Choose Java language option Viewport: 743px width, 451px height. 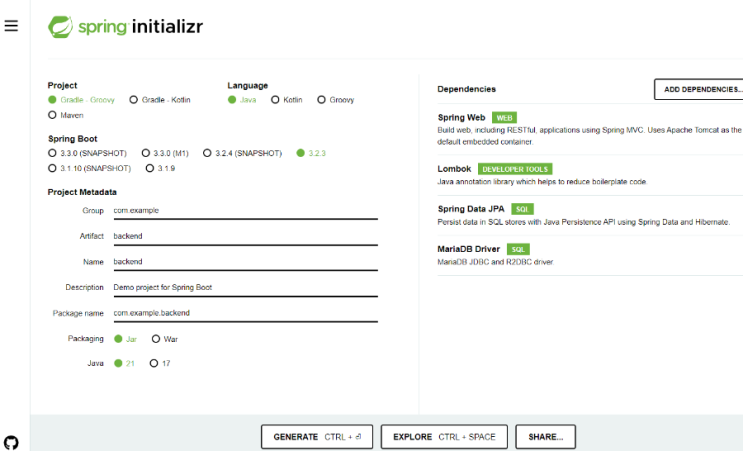click(242, 100)
